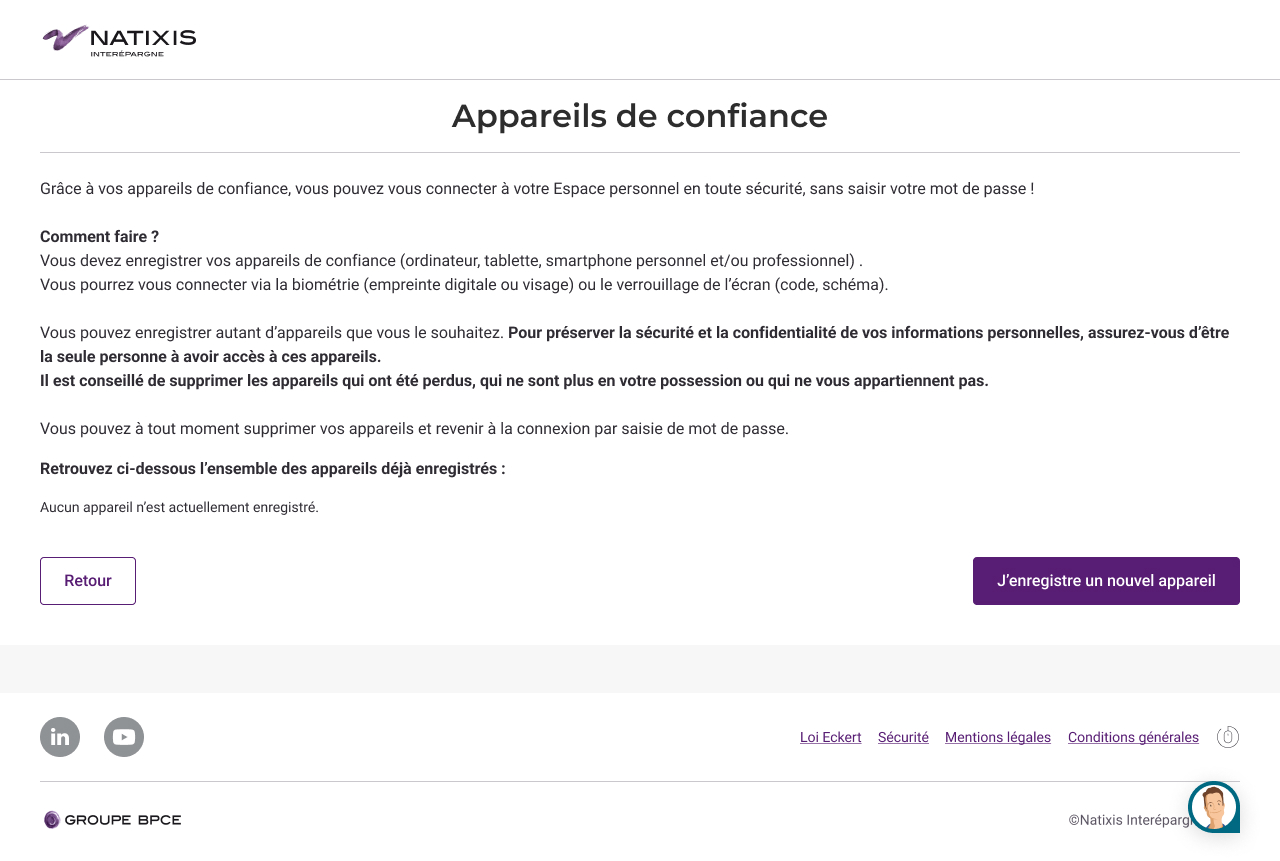This screenshot has height=861, width=1280.
Task: Visit the Sécurité footer entry
Action: (x=903, y=737)
